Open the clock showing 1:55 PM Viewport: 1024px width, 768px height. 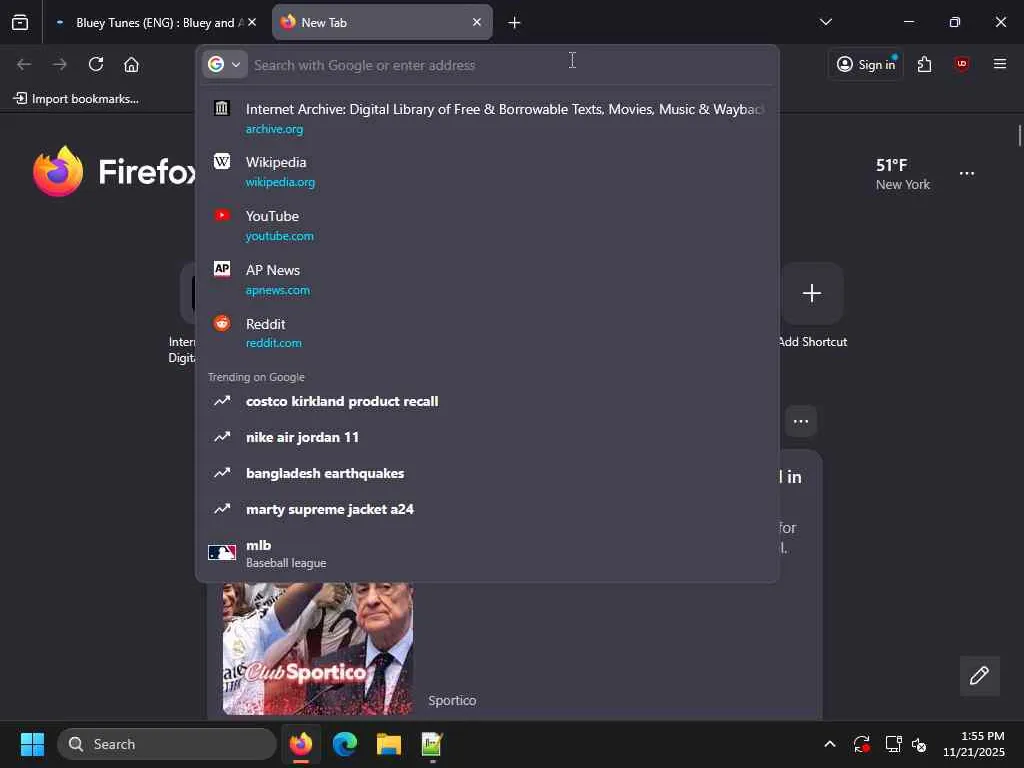tap(974, 744)
